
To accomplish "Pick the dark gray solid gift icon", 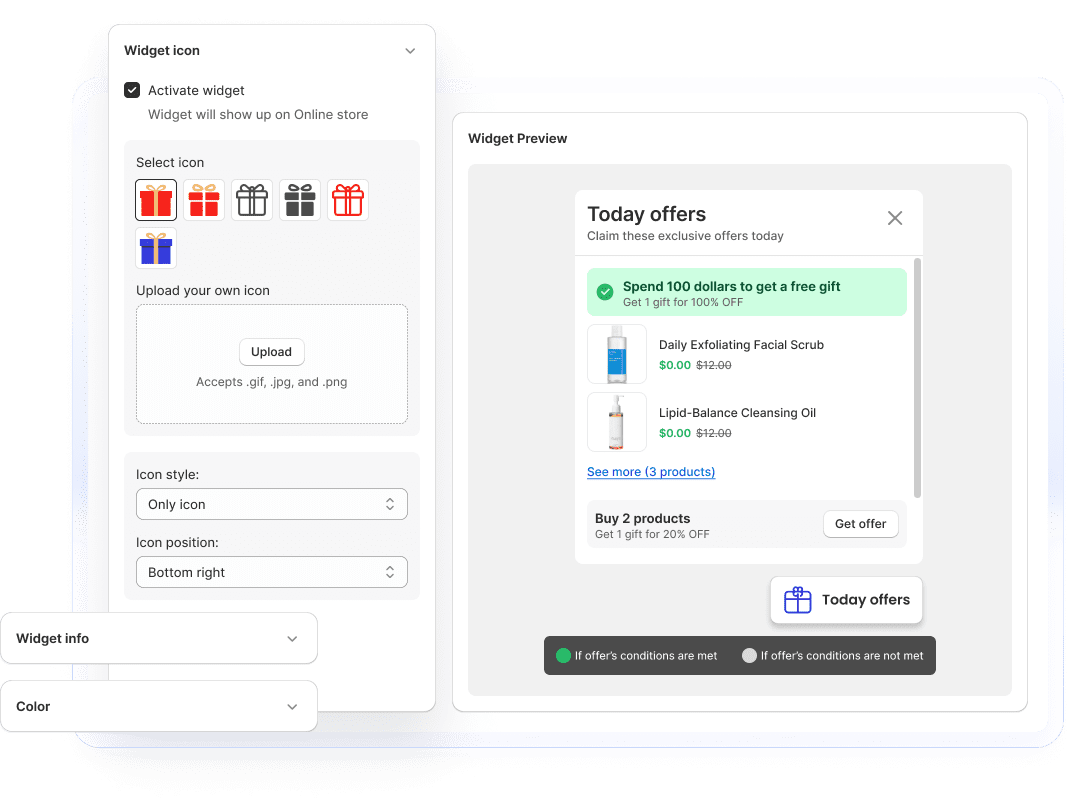I will 300,200.
